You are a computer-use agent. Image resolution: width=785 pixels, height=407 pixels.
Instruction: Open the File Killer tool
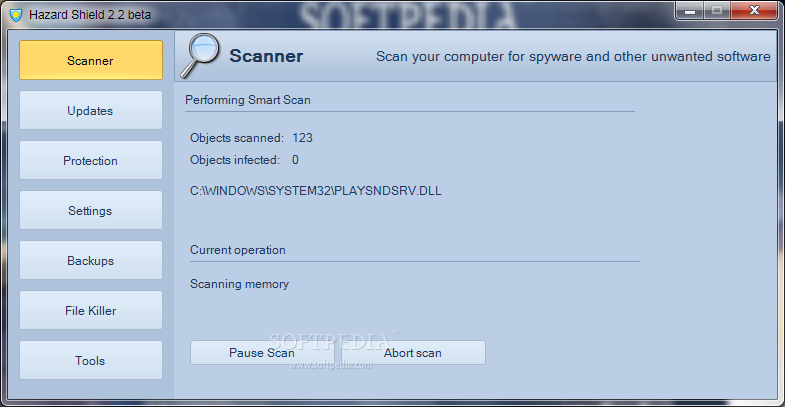click(x=91, y=310)
